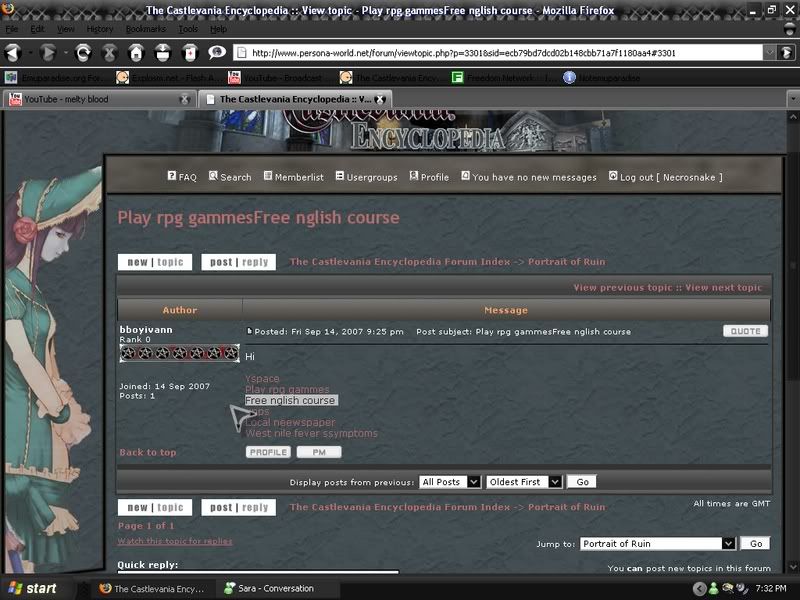Click the taskbar clock showing 7:32 PM
This screenshot has height=600, width=800.
click(771, 588)
